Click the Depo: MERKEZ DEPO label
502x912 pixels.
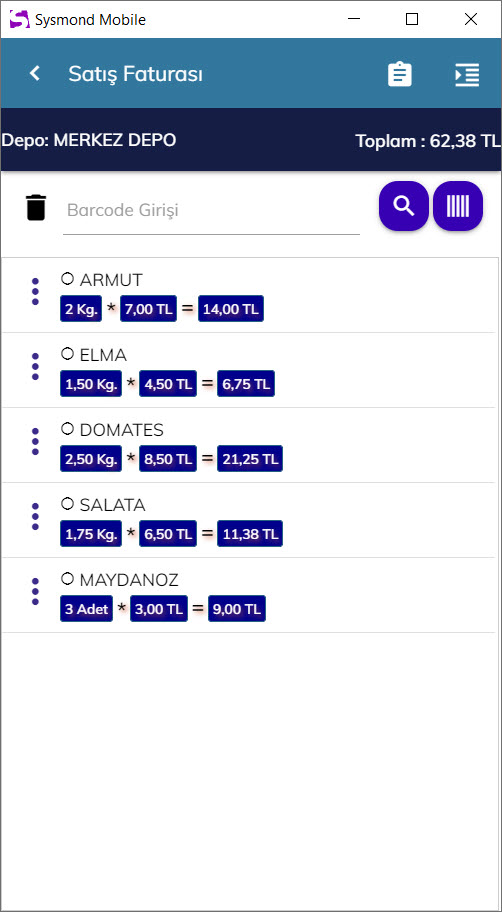89,140
